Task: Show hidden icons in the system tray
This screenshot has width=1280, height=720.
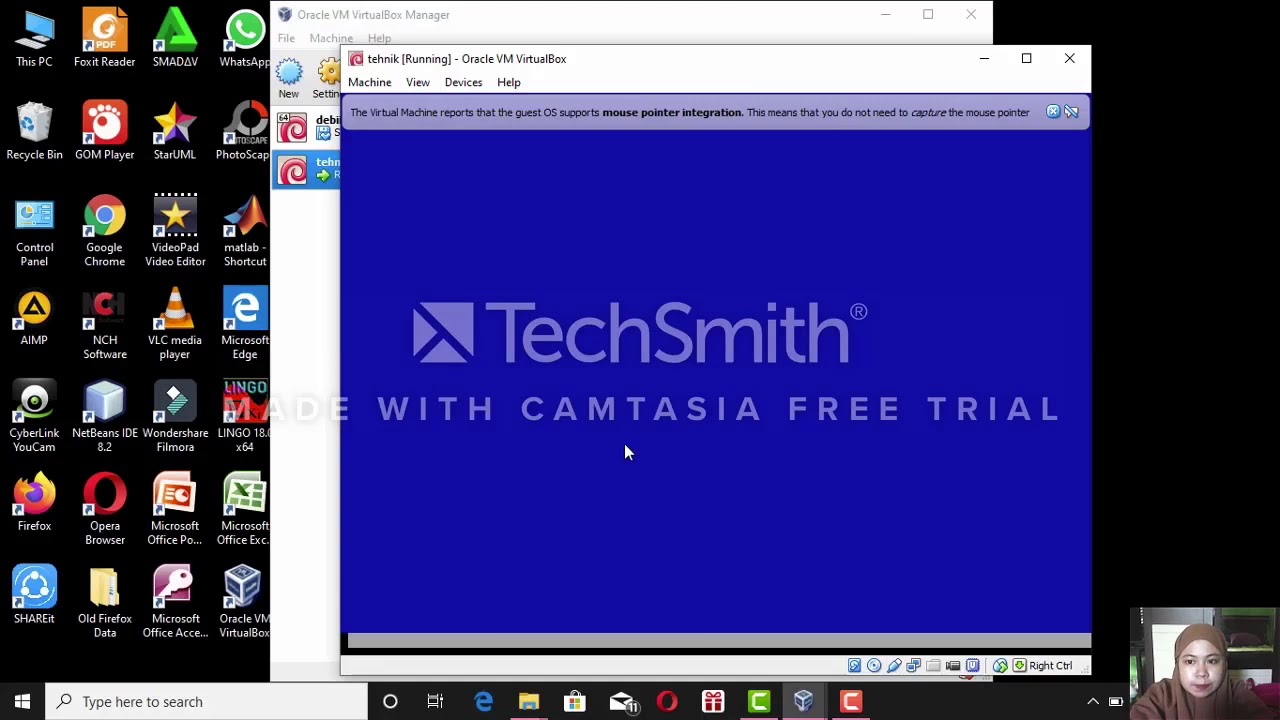Action: (x=1093, y=702)
